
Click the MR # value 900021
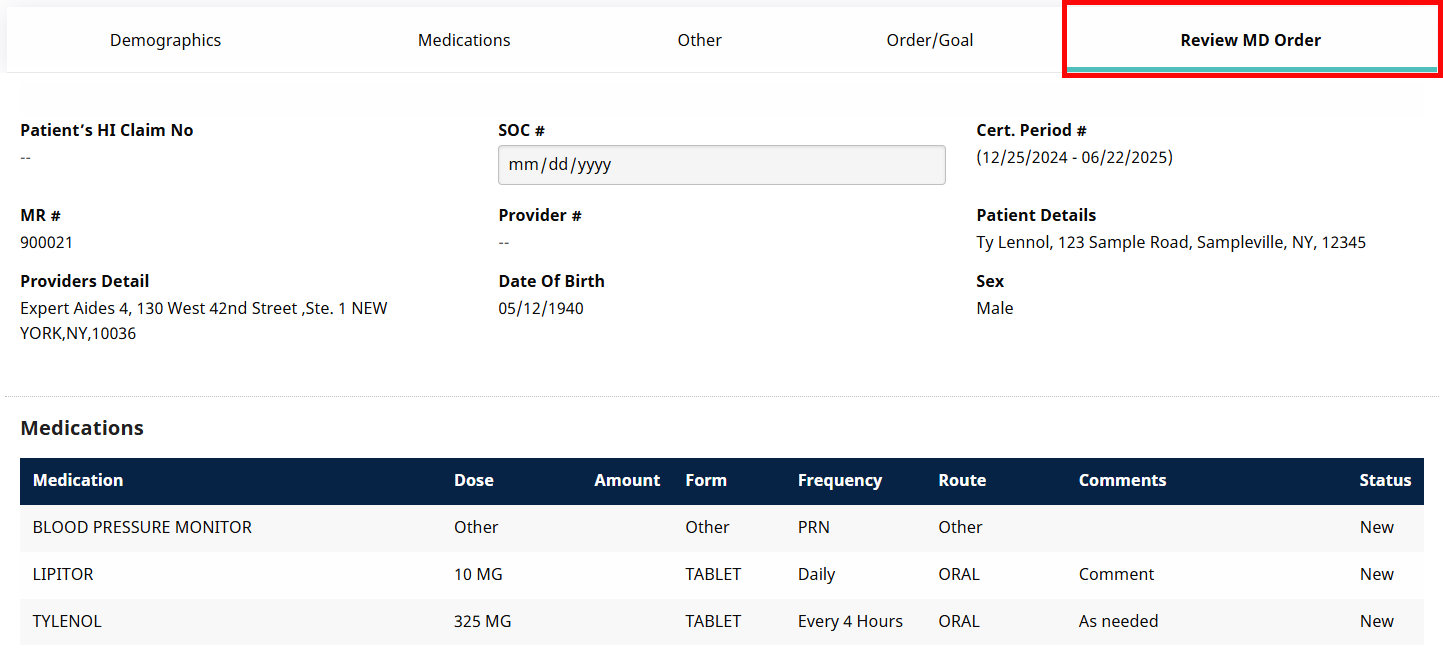click(47, 242)
